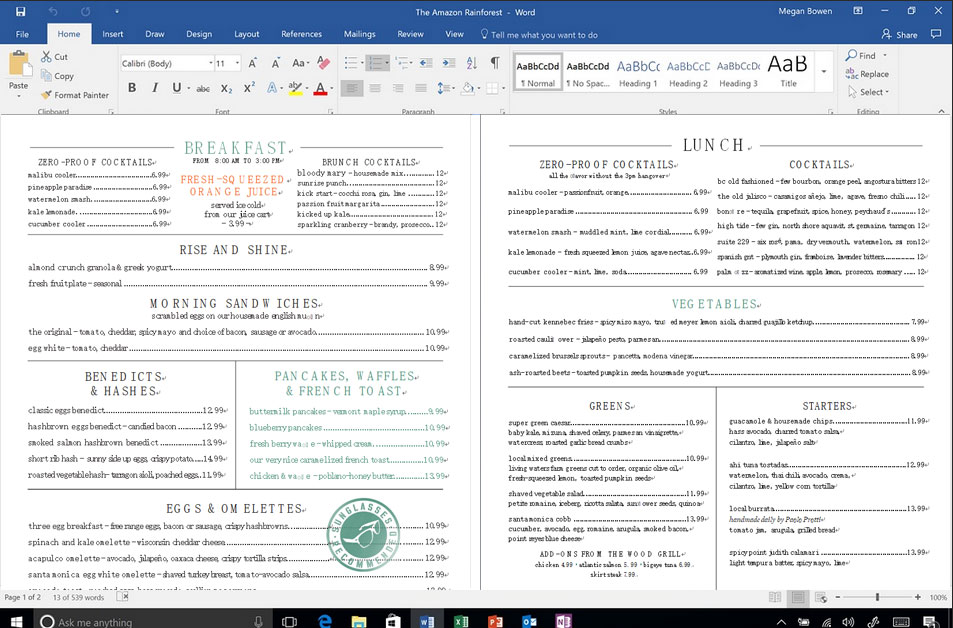Apply the red font color
The width and height of the screenshot is (953, 628).
coord(320,88)
